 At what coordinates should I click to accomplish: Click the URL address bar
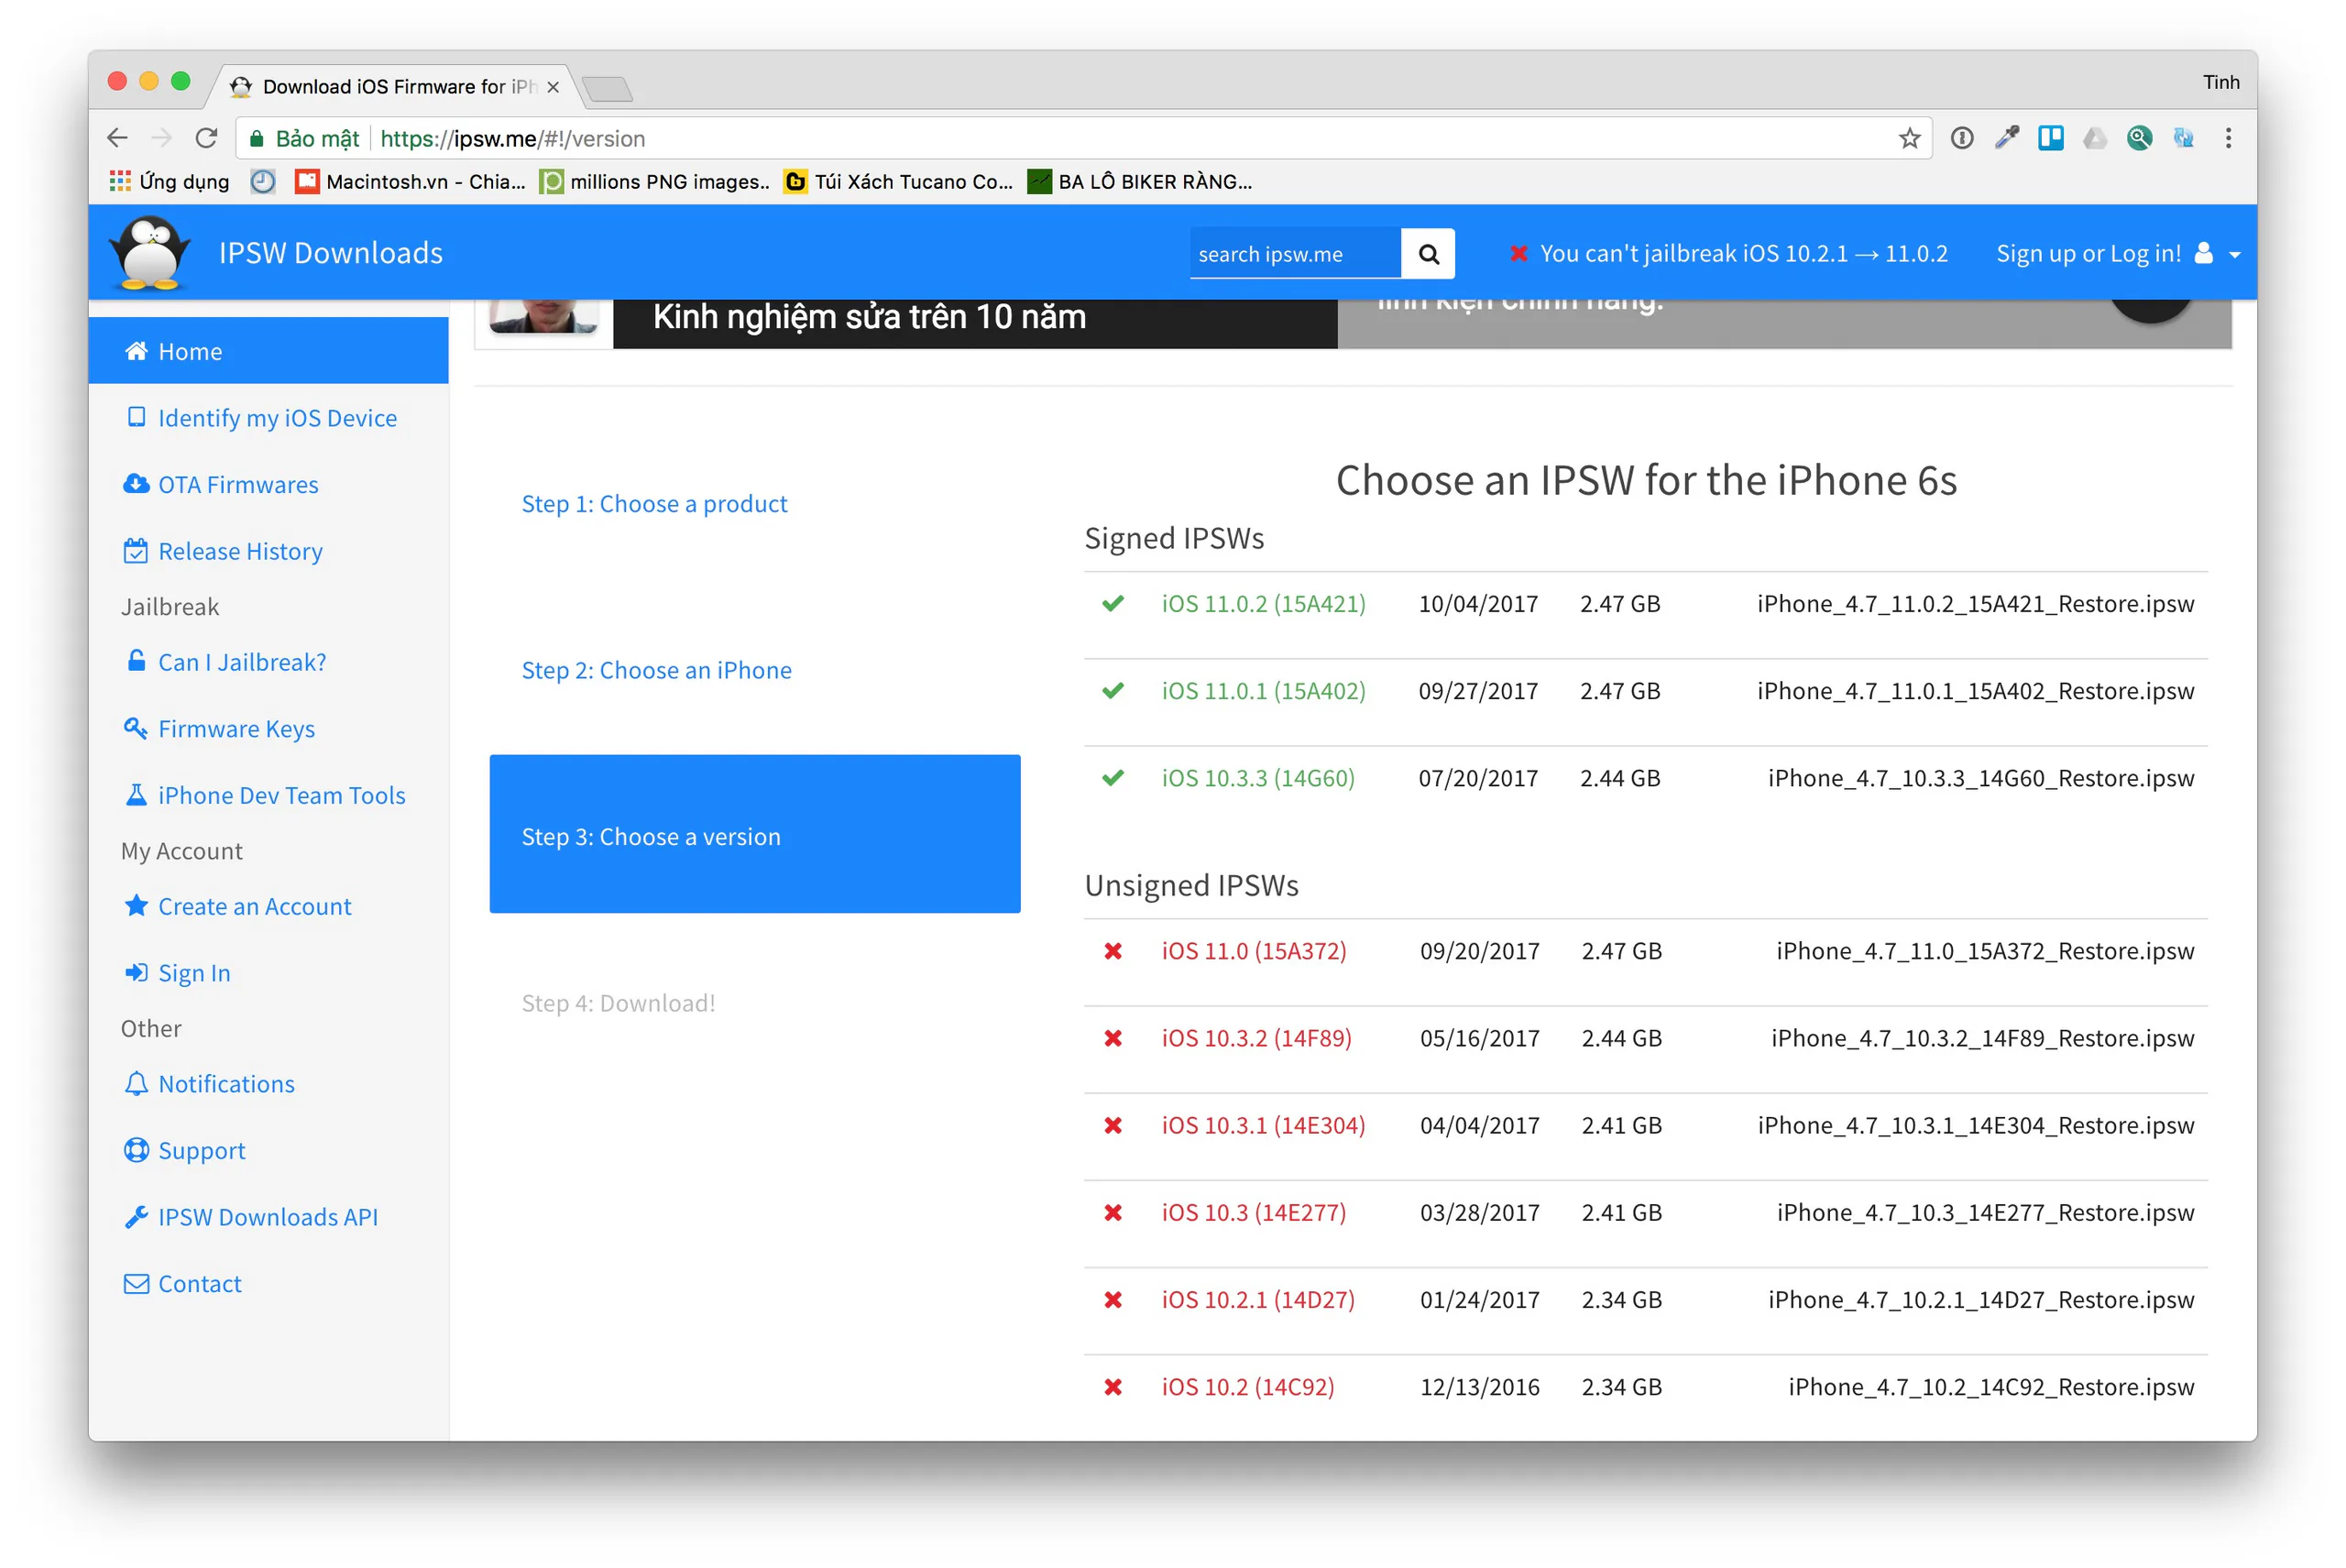tap(1083, 138)
